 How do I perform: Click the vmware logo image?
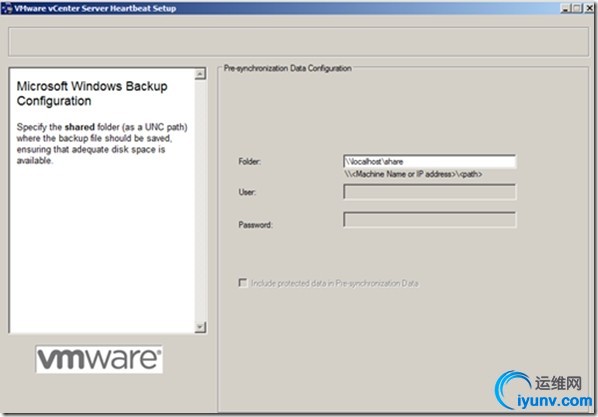(99, 359)
